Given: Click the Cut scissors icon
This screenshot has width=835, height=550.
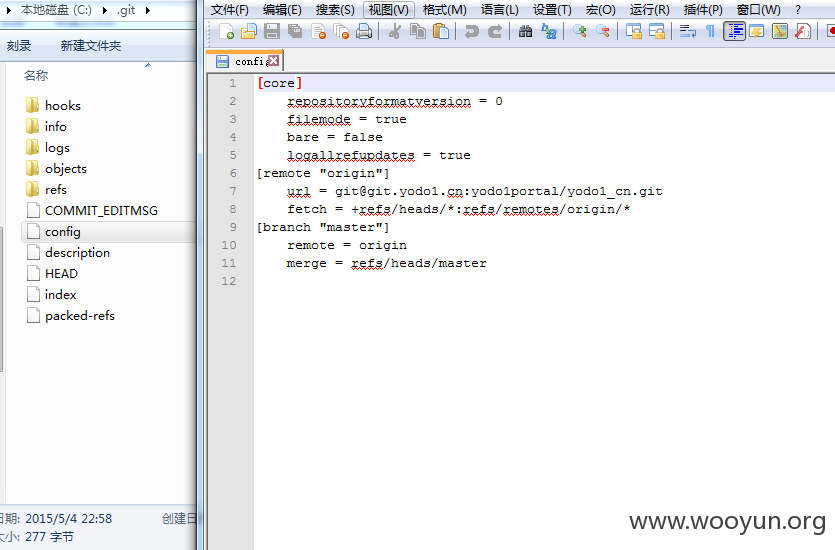Looking at the screenshot, I should tap(395, 31).
